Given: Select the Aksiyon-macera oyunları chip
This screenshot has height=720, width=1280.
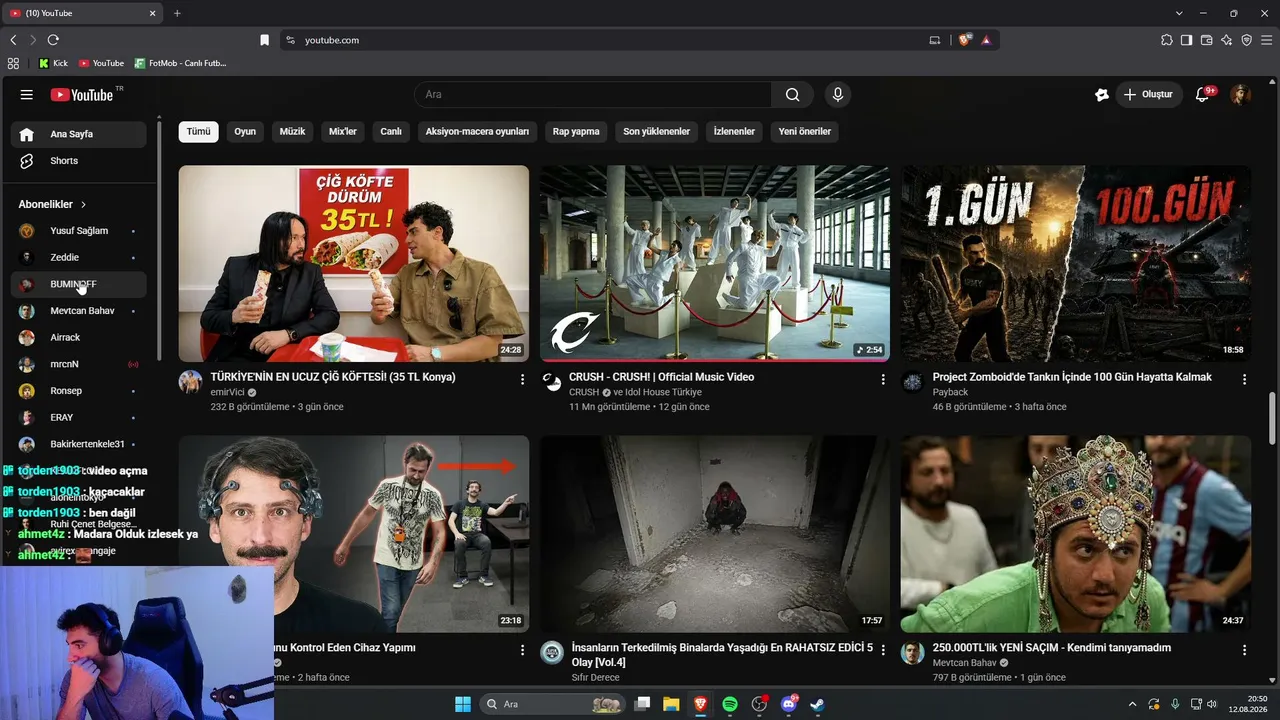Looking at the screenshot, I should tap(477, 131).
